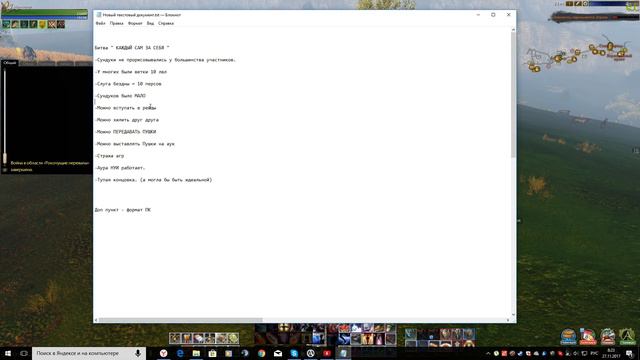The image size is (640, 360).
Task: Show hidden system tray icons chevron
Action: [x=488, y=353]
